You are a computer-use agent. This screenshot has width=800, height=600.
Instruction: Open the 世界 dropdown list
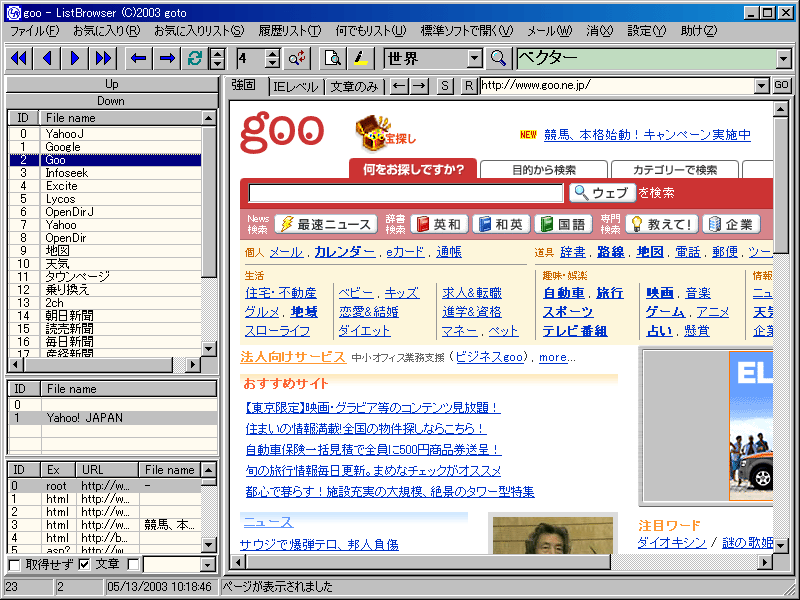click(475, 59)
